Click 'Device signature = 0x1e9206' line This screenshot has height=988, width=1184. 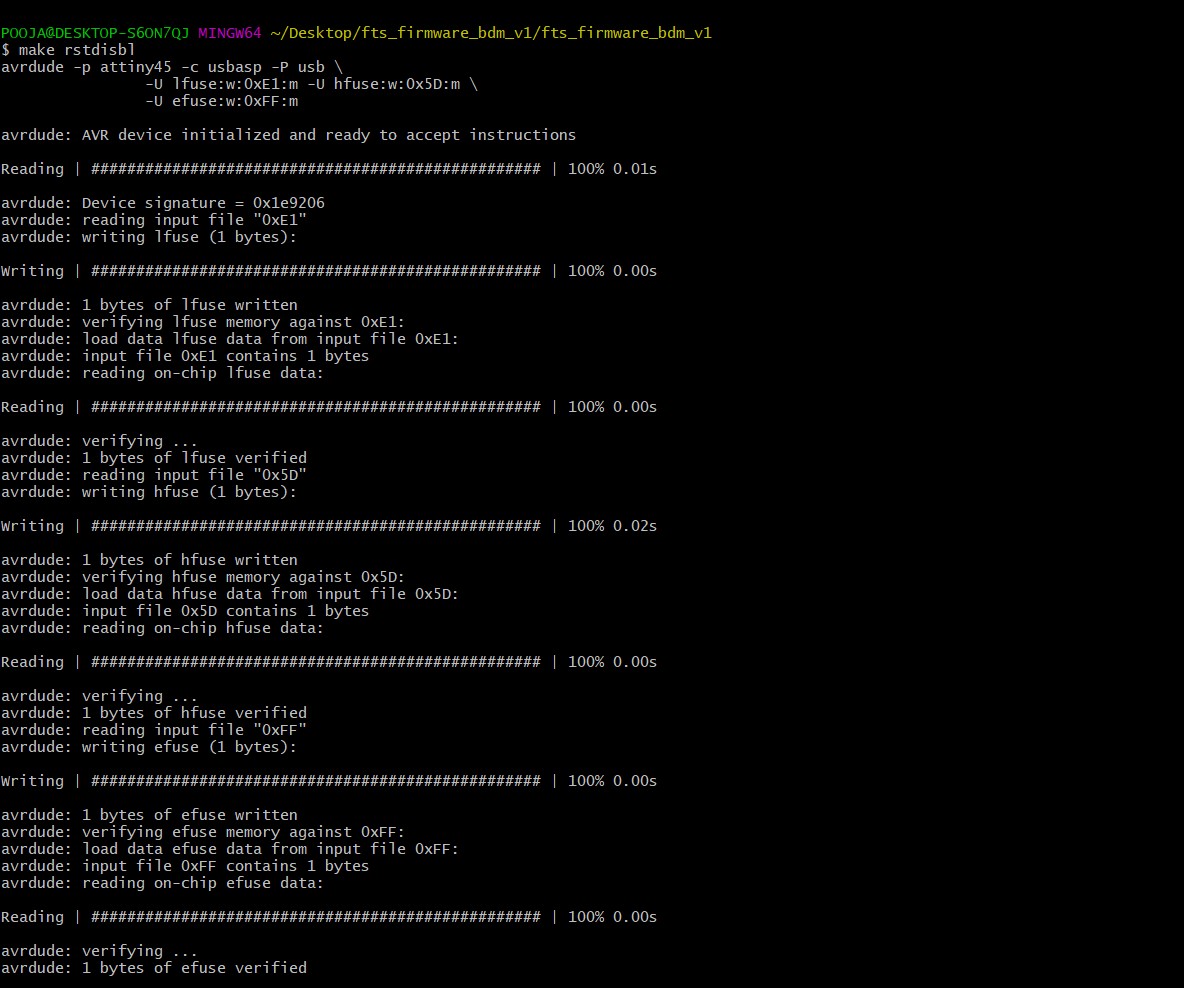tap(162, 203)
